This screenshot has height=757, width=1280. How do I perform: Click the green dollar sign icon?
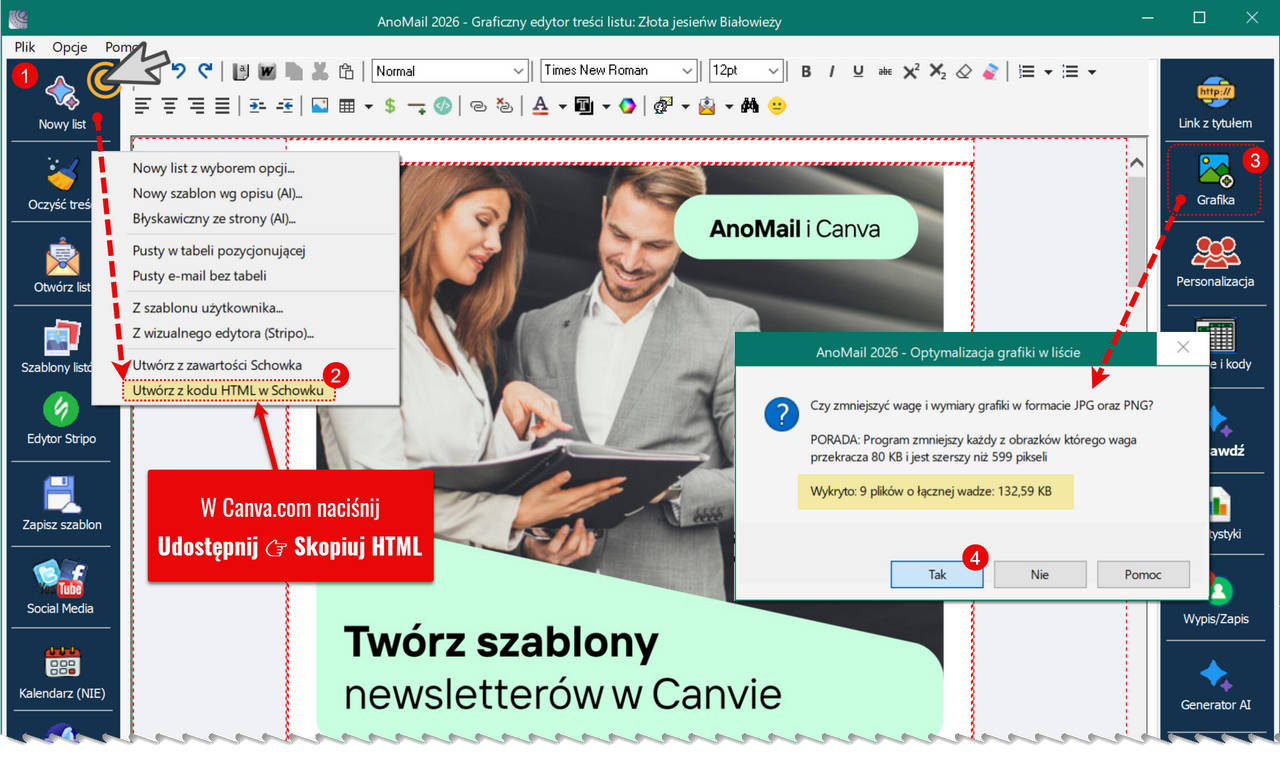tap(390, 105)
